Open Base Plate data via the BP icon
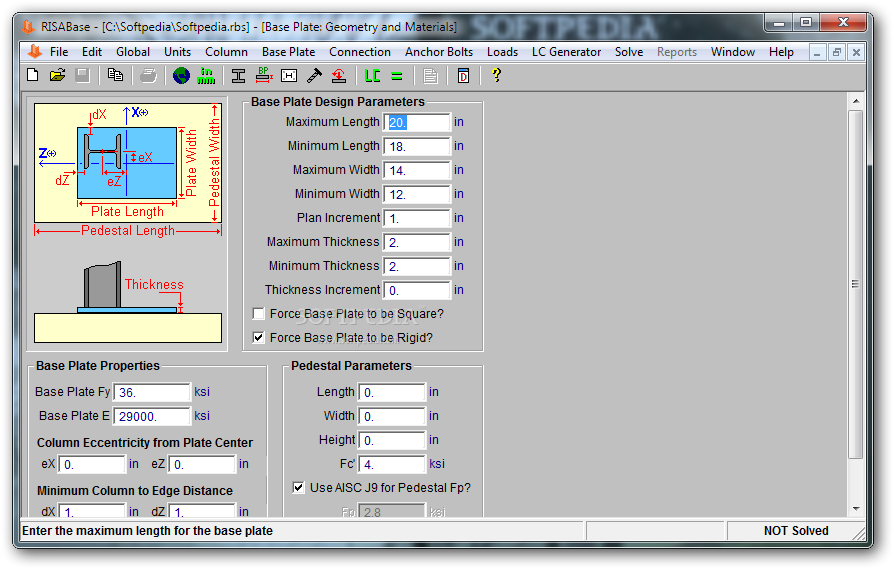 click(263, 75)
